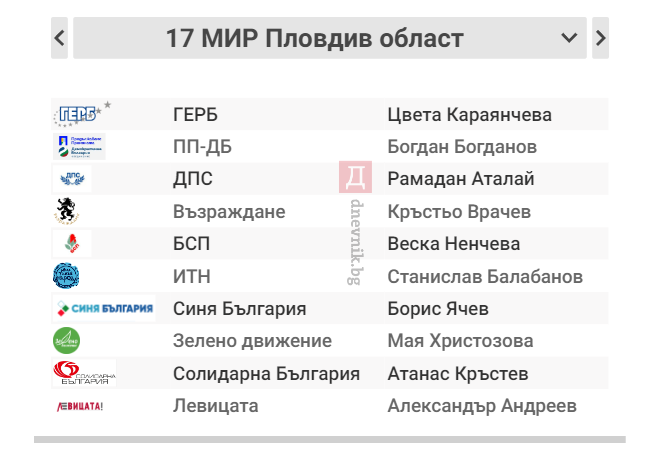Go to previous region with left arrow
The image size is (668, 470).
coord(60,38)
